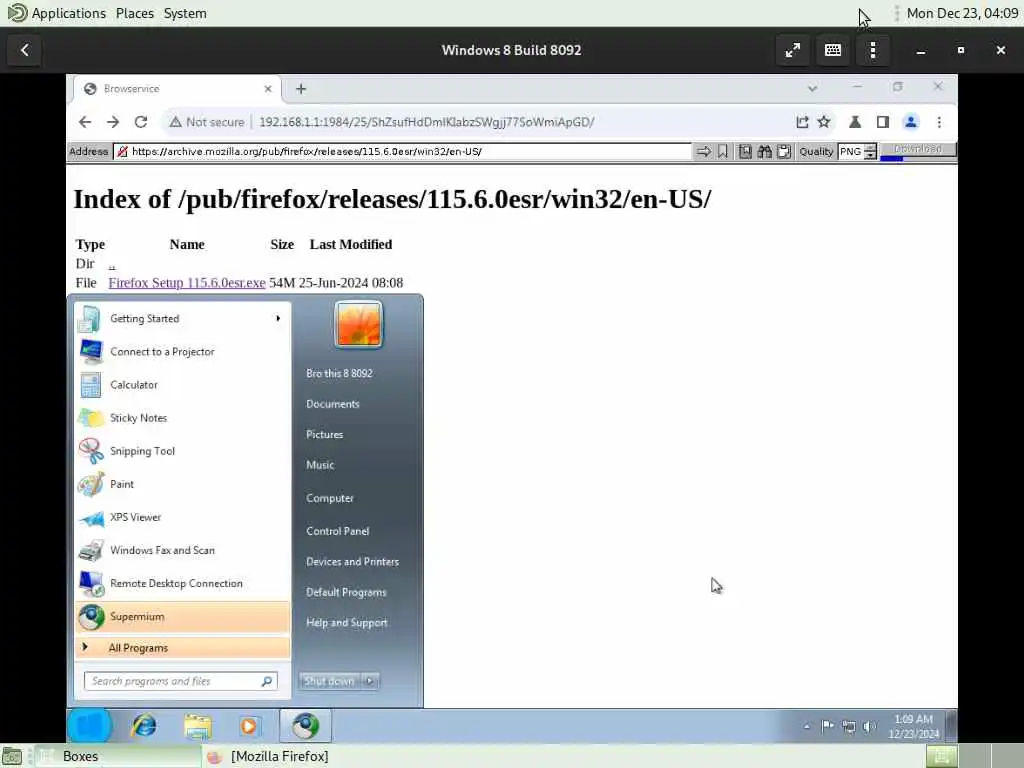The image size is (1024, 768).
Task: Close the Browservice tab
Action: (x=268, y=89)
